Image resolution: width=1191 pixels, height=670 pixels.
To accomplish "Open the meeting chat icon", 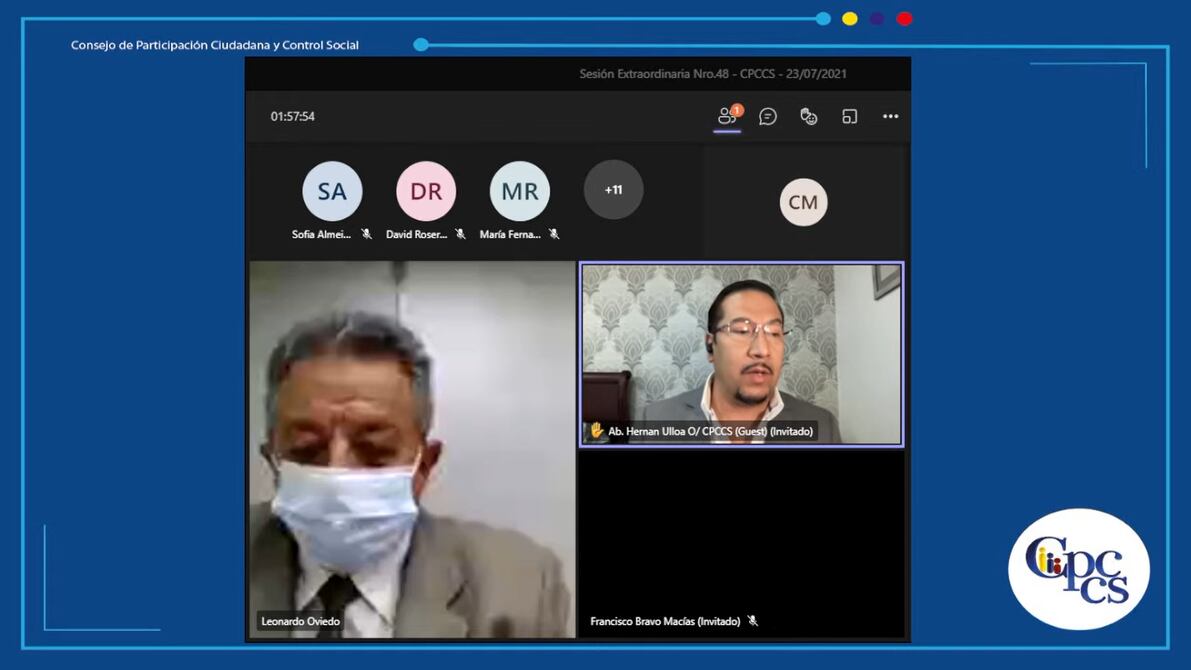I will pos(768,117).
